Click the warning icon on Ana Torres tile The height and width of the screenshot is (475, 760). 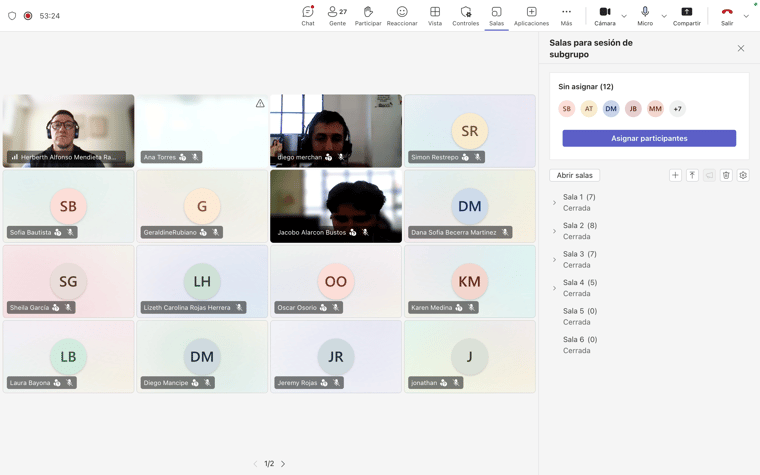click(260, 103)
